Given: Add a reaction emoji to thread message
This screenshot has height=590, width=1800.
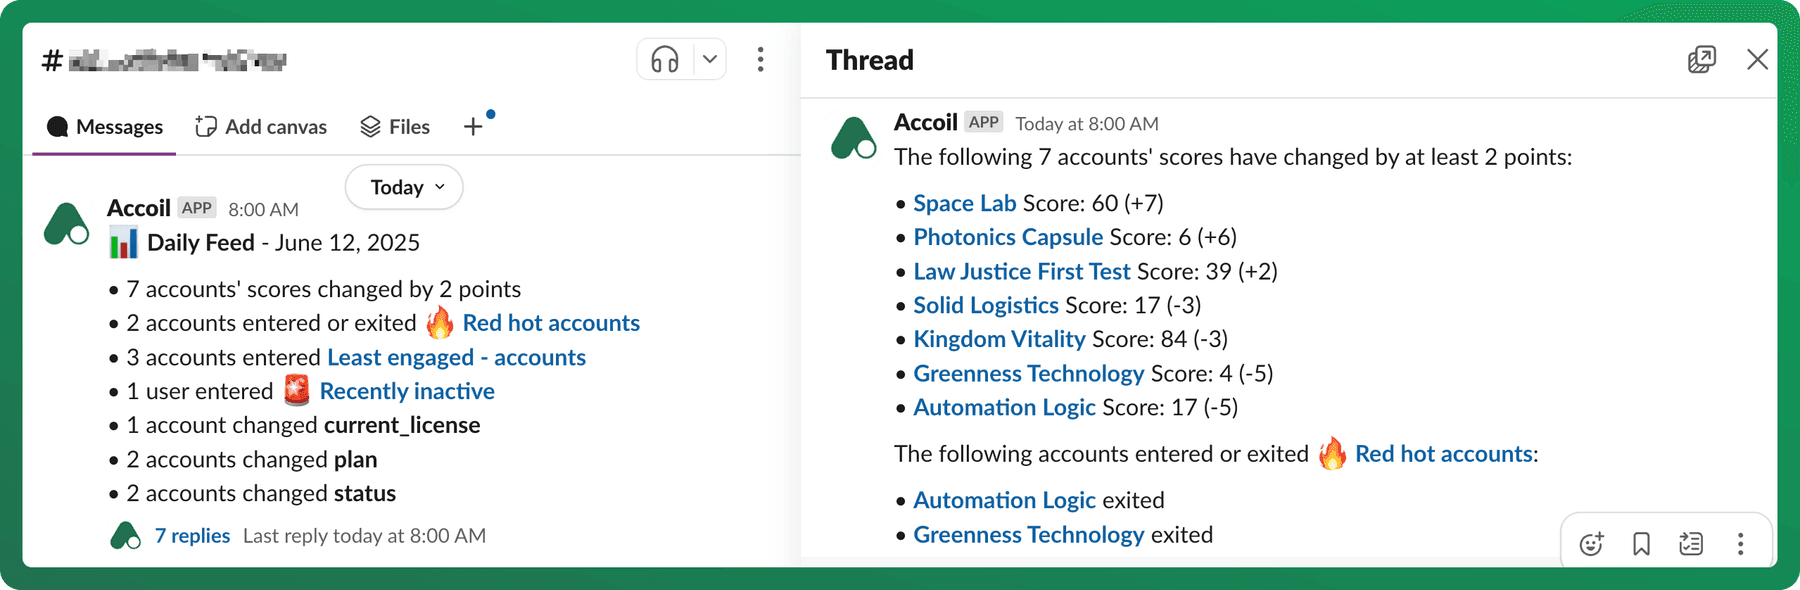Looking at the screenshot, I should tap(1591, 543).
